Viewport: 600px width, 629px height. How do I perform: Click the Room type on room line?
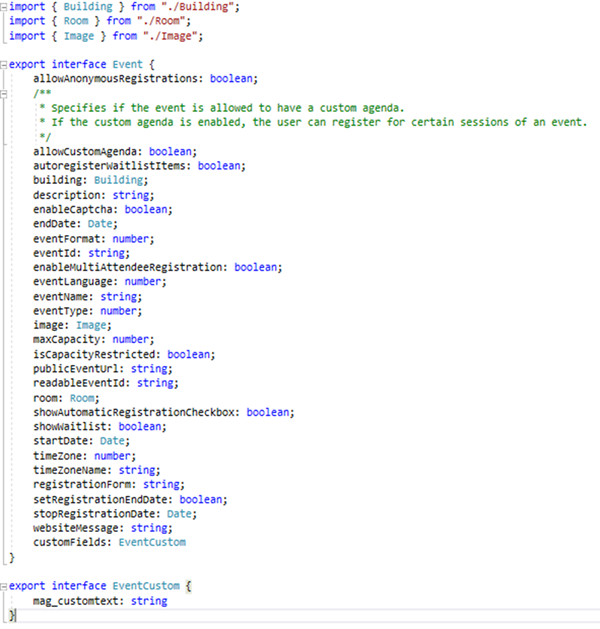83,397
